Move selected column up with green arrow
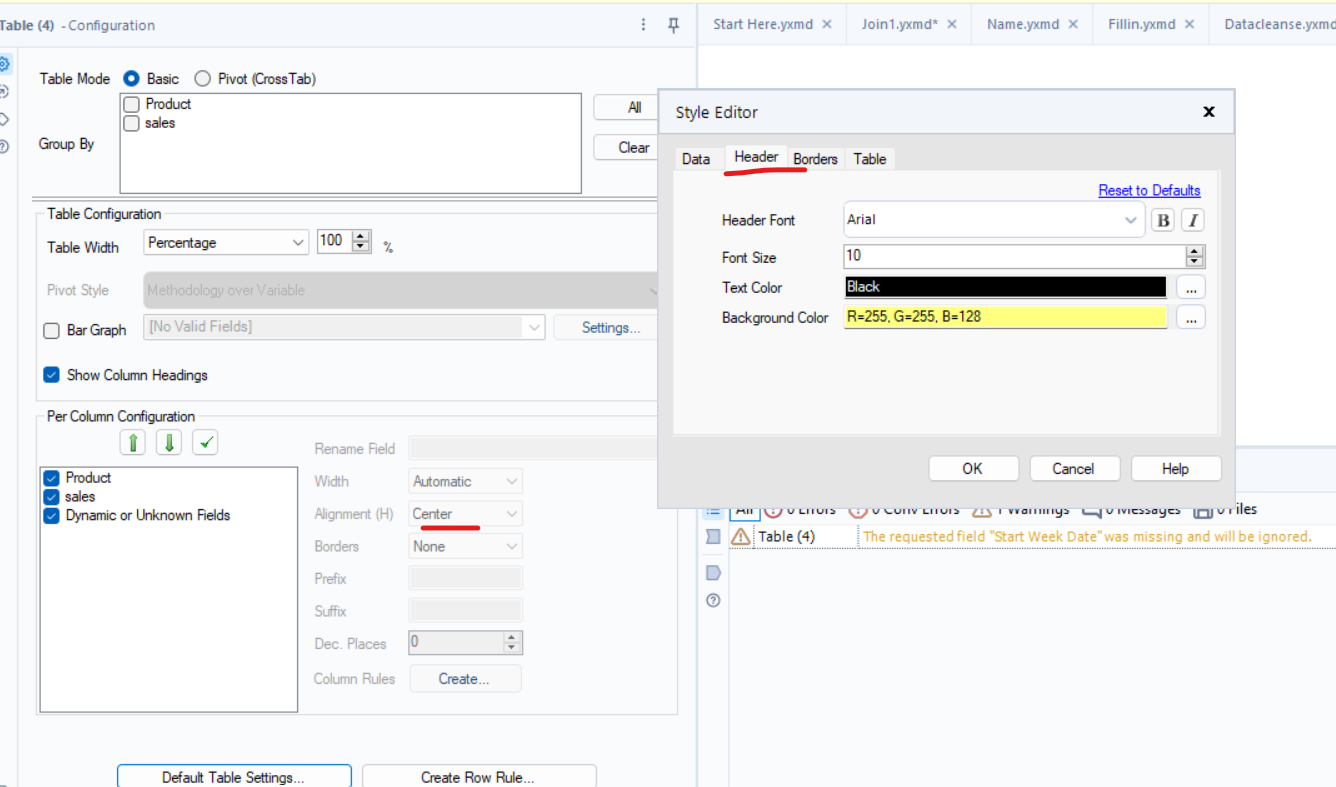The width and height of the screenshot is (1336, 787). click(132, 441)
